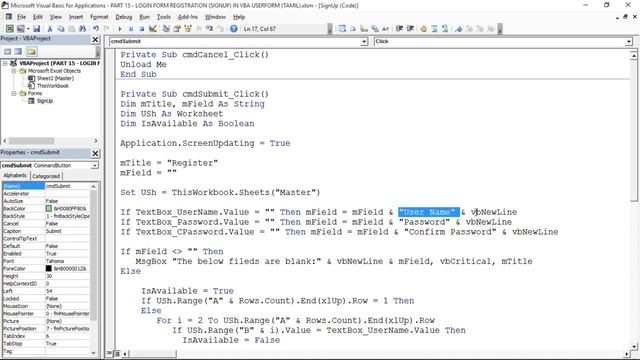Screen dimensions: 640x360
Task: Click the Insert UserForm toolbar icon
Action: (20, 29)
